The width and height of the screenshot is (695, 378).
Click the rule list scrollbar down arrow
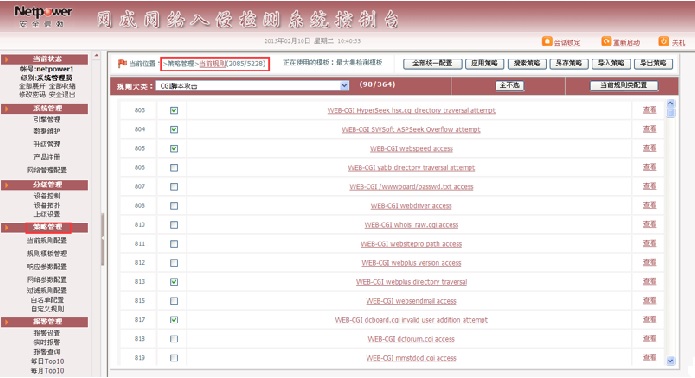(x=671, y=361)
